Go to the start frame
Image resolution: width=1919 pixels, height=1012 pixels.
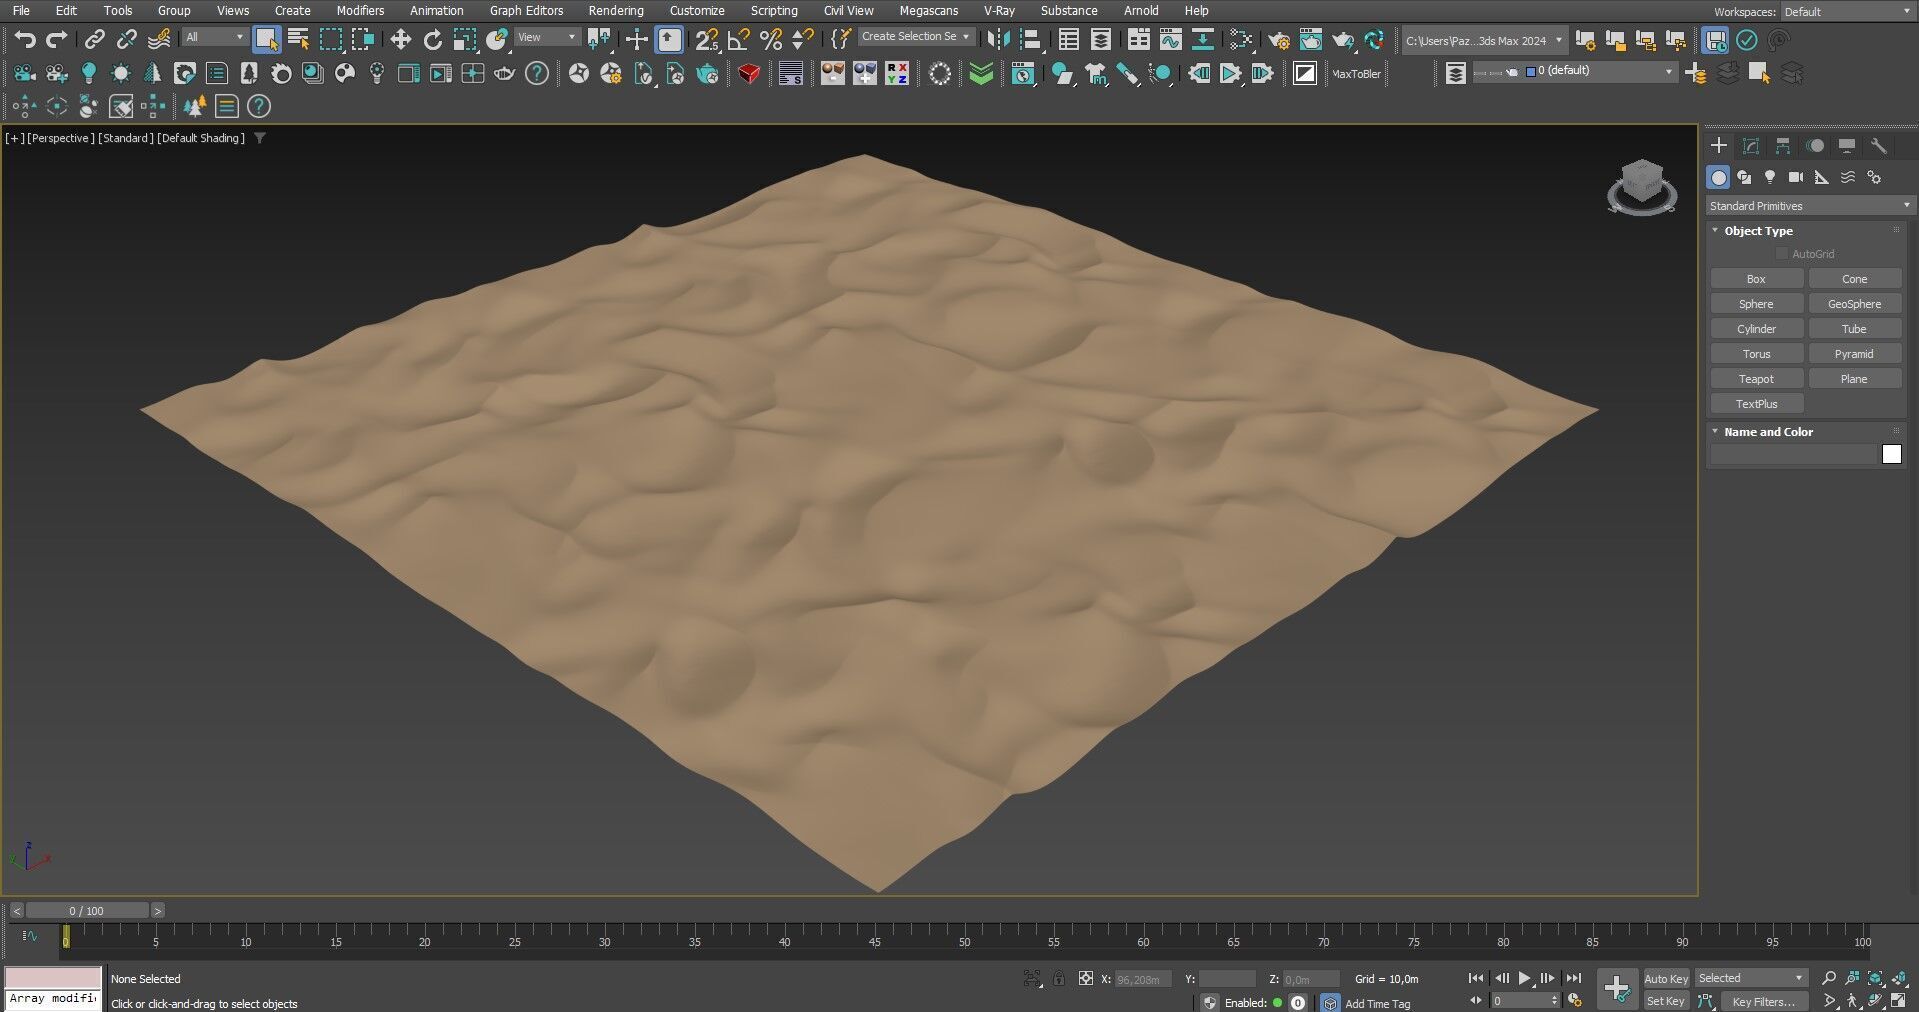pyautogui.click(x=1475, y=978)
